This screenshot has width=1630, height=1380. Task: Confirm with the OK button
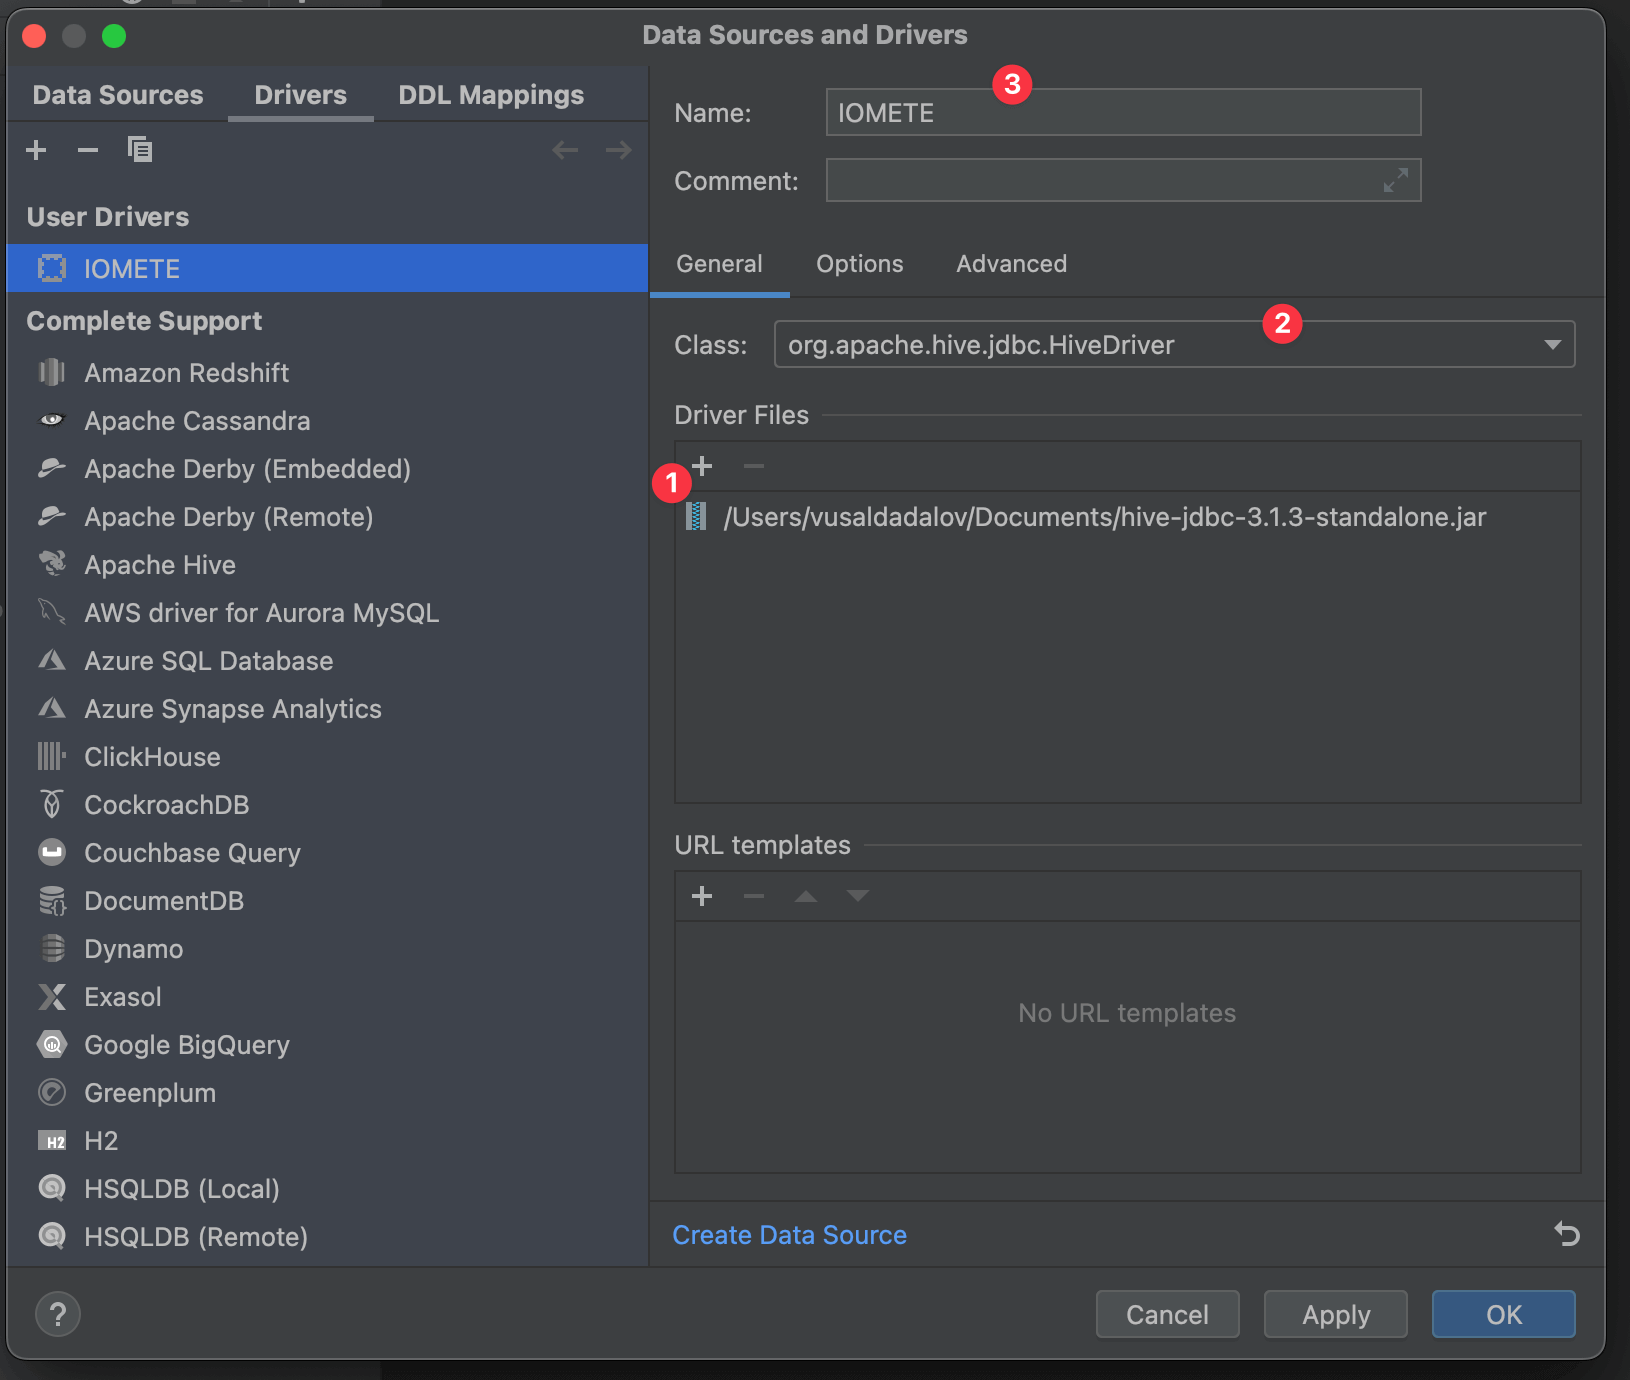pos(1504,1314)
